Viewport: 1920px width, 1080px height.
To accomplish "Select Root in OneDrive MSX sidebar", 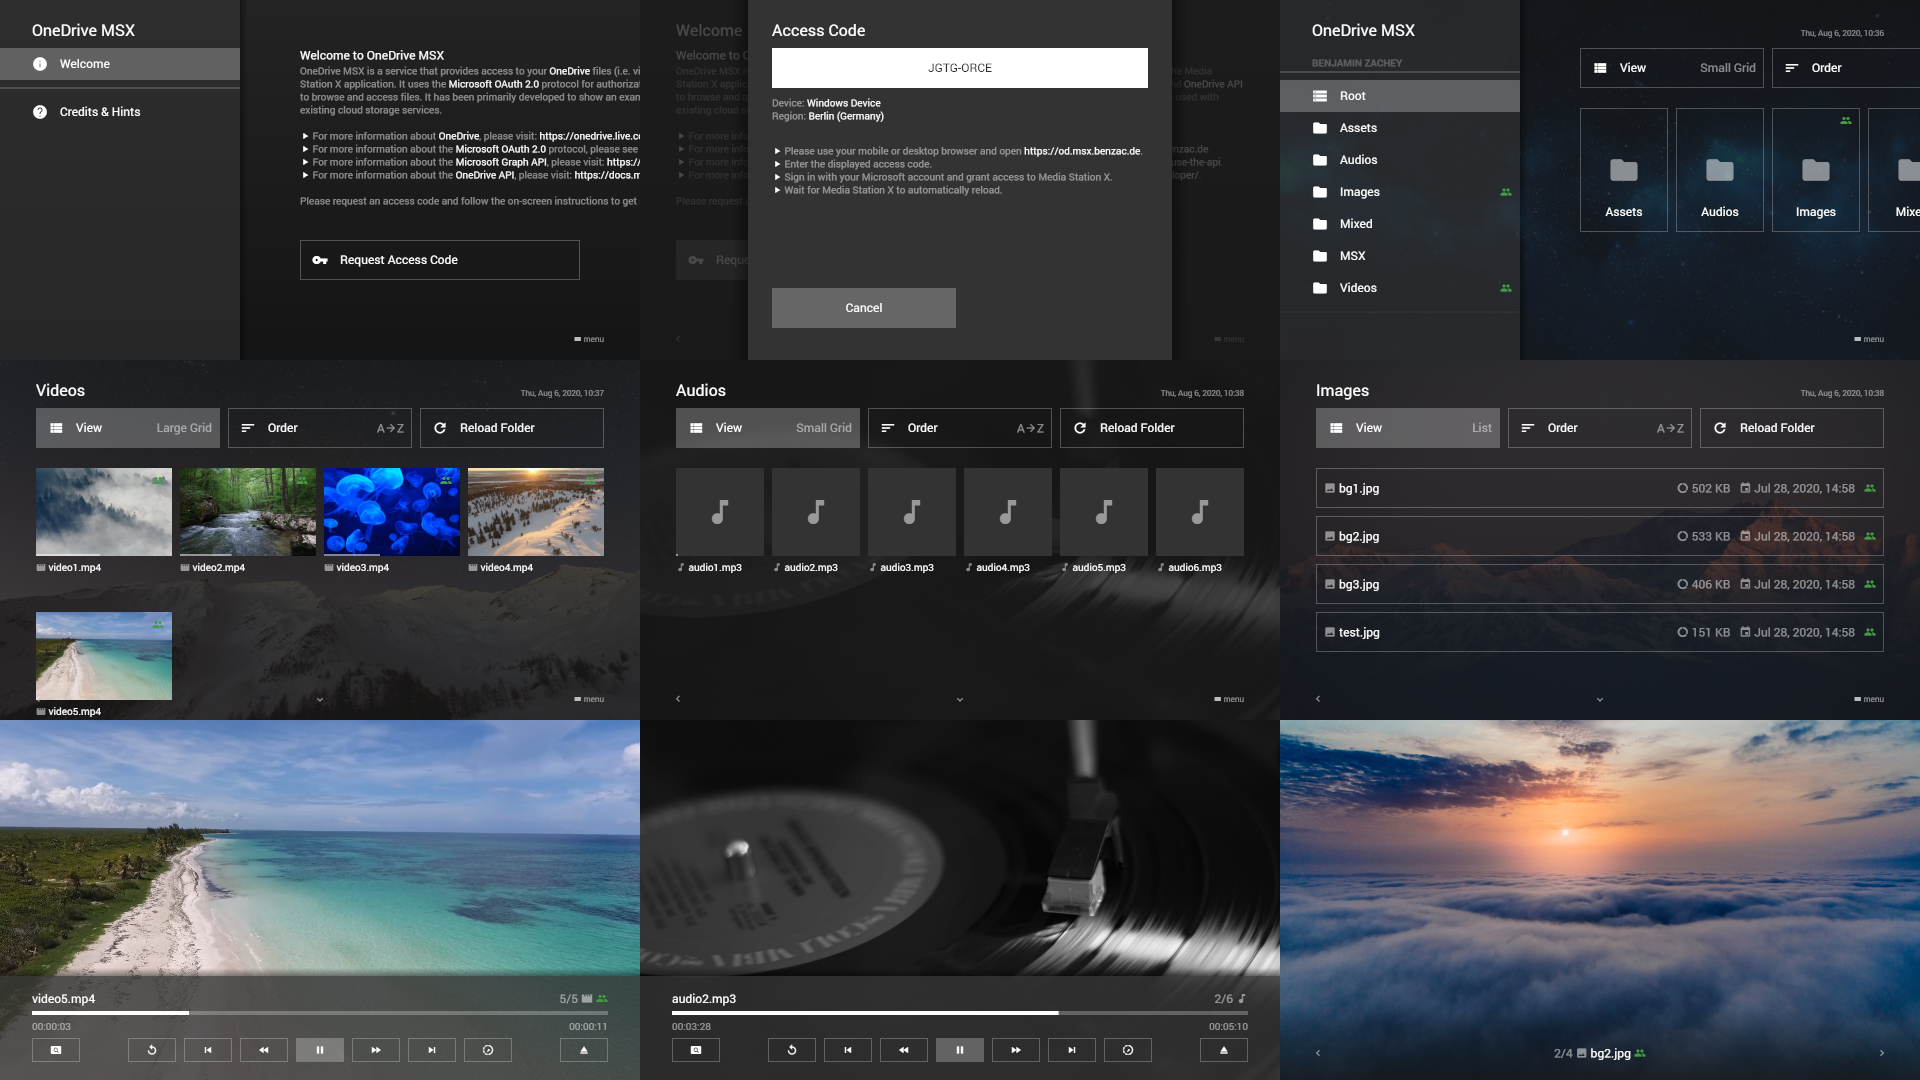I will (x=1400, y=96).
